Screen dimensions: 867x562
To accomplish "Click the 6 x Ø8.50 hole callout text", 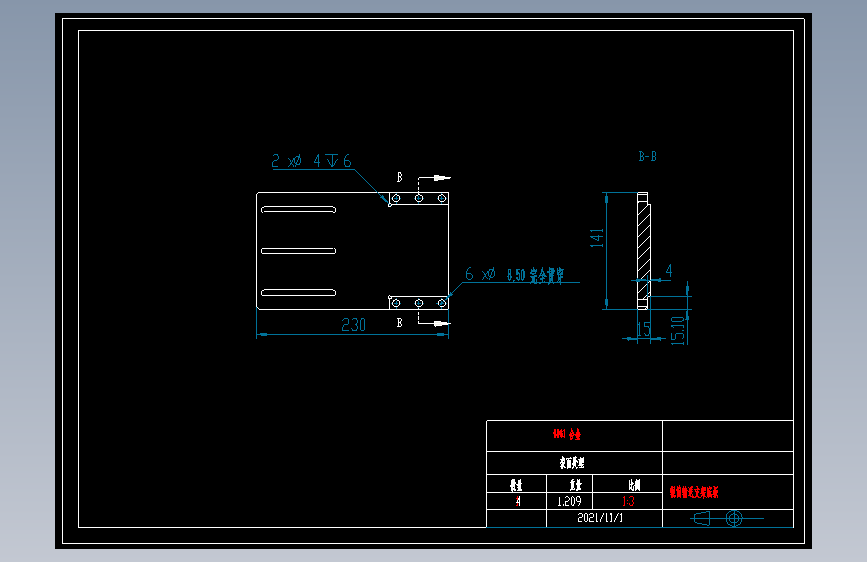I will (514, 274).
